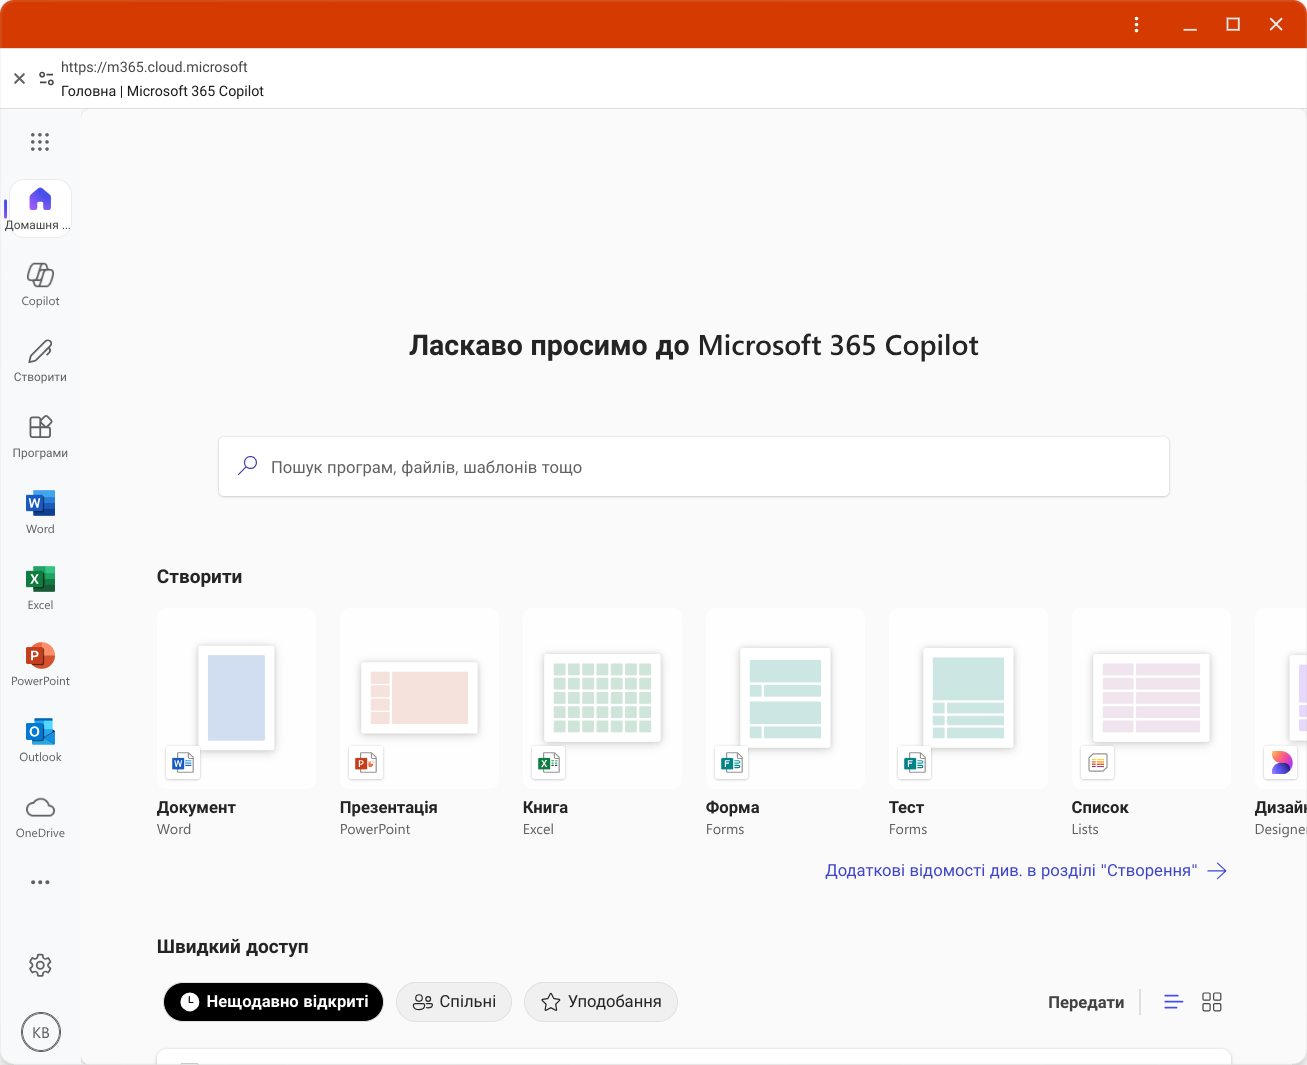Open Copilot from the sidebar

coord(40,284)
